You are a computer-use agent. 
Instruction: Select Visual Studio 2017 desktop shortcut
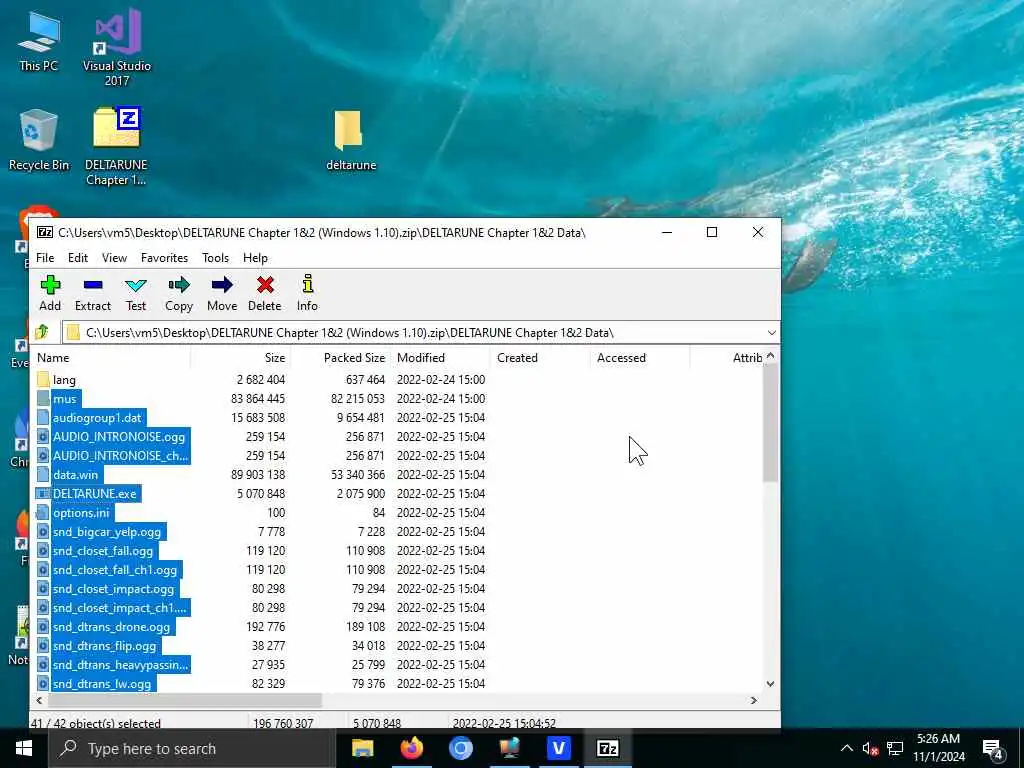pos(117,47)
